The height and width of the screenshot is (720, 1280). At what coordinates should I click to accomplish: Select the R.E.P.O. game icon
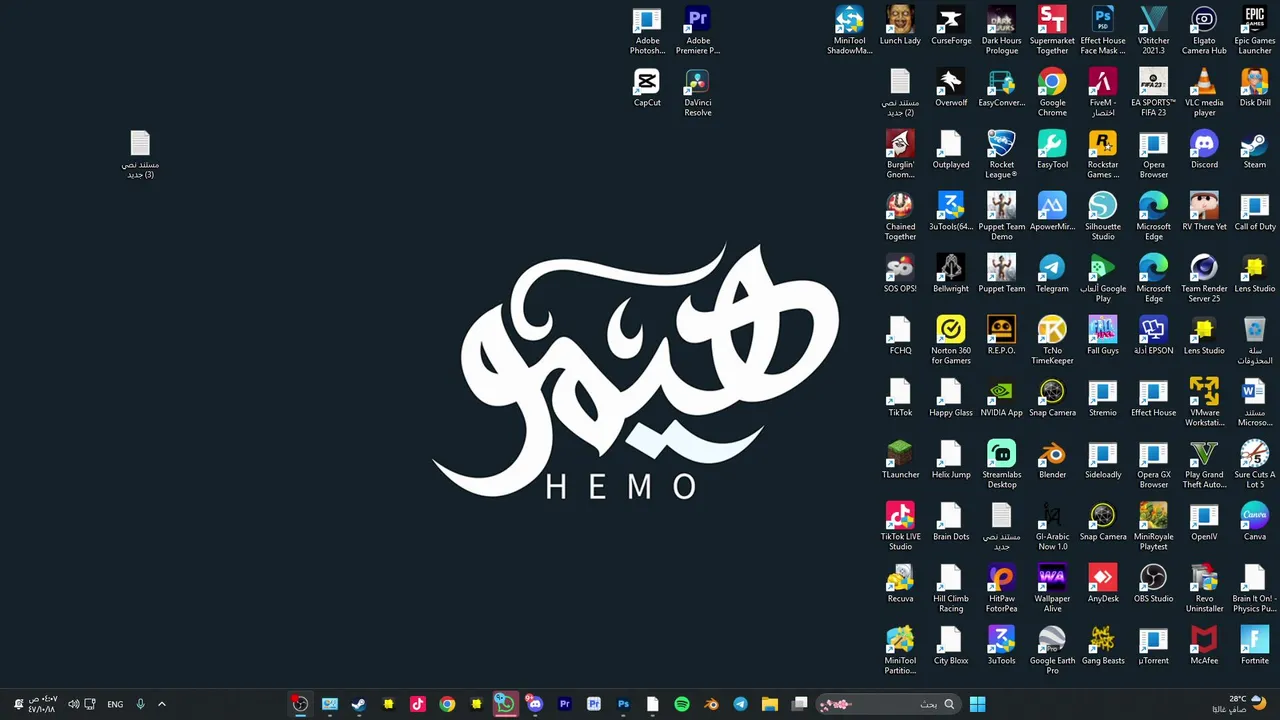coord(1001,336)
